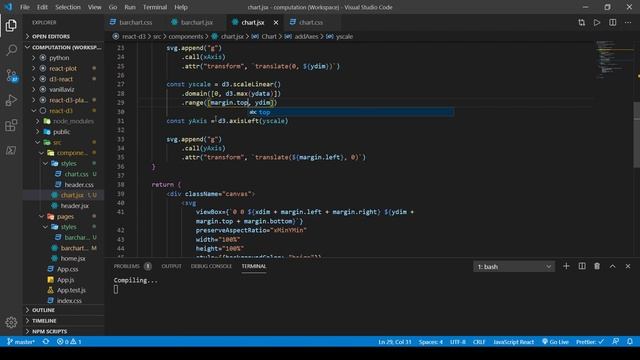The image size is (640, 360).
Task: Open the More Actions ellipsis in editor toolbar
Action: 628,22
